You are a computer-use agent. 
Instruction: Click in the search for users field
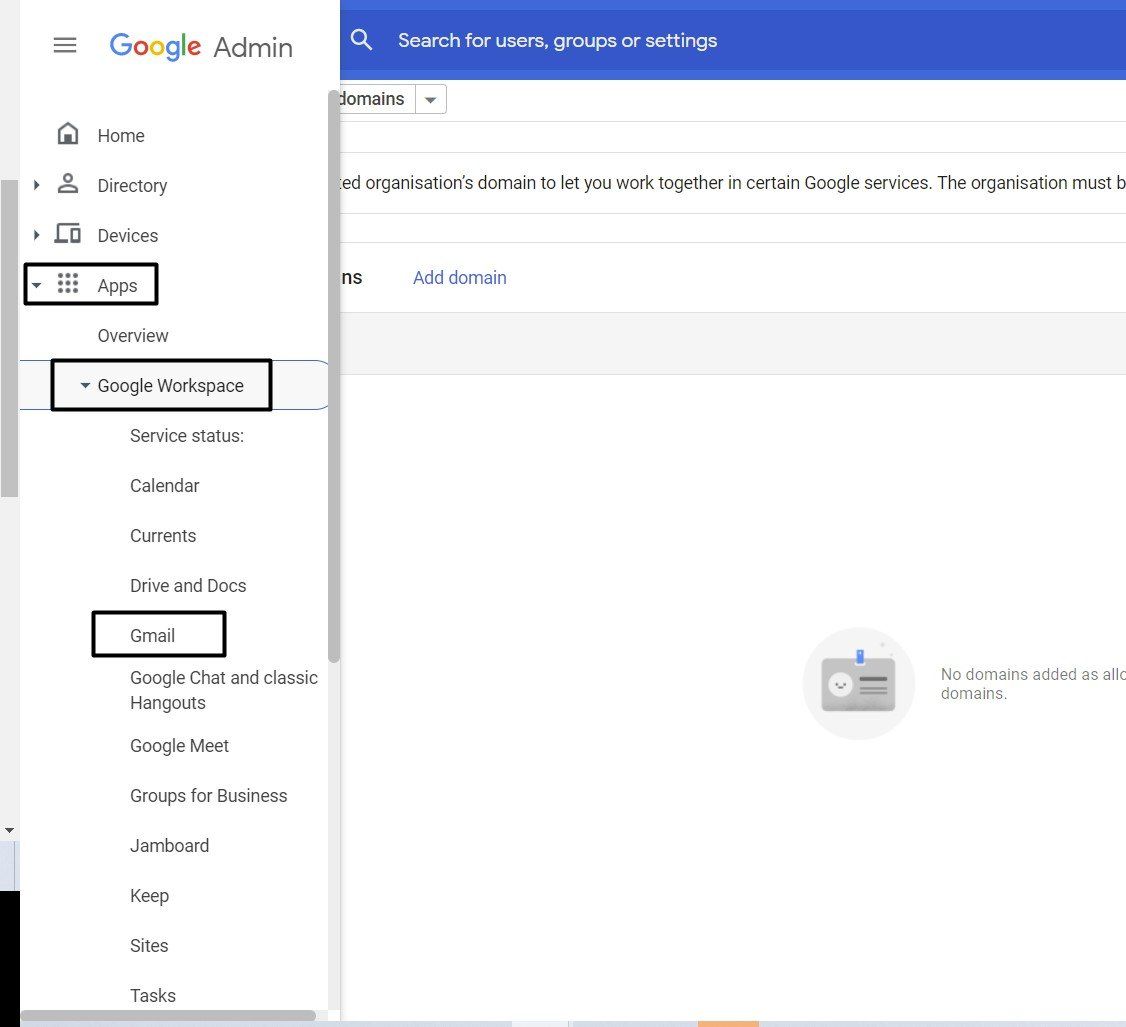(x=557, y=41)
